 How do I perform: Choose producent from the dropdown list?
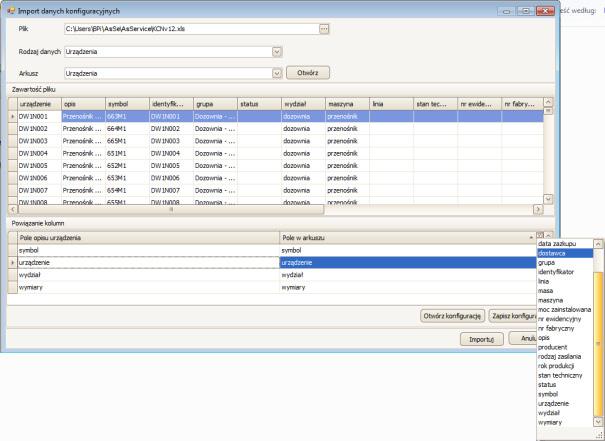click(565, 347)
